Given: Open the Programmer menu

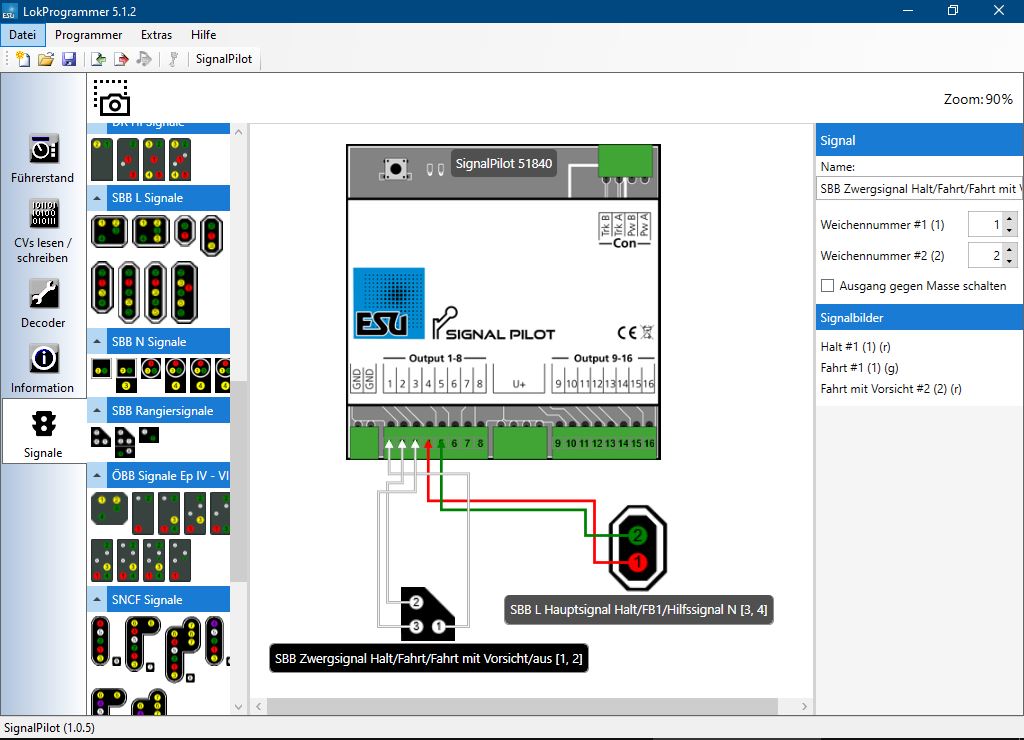Looking at the screenshot, I should (x=88, y=35).
